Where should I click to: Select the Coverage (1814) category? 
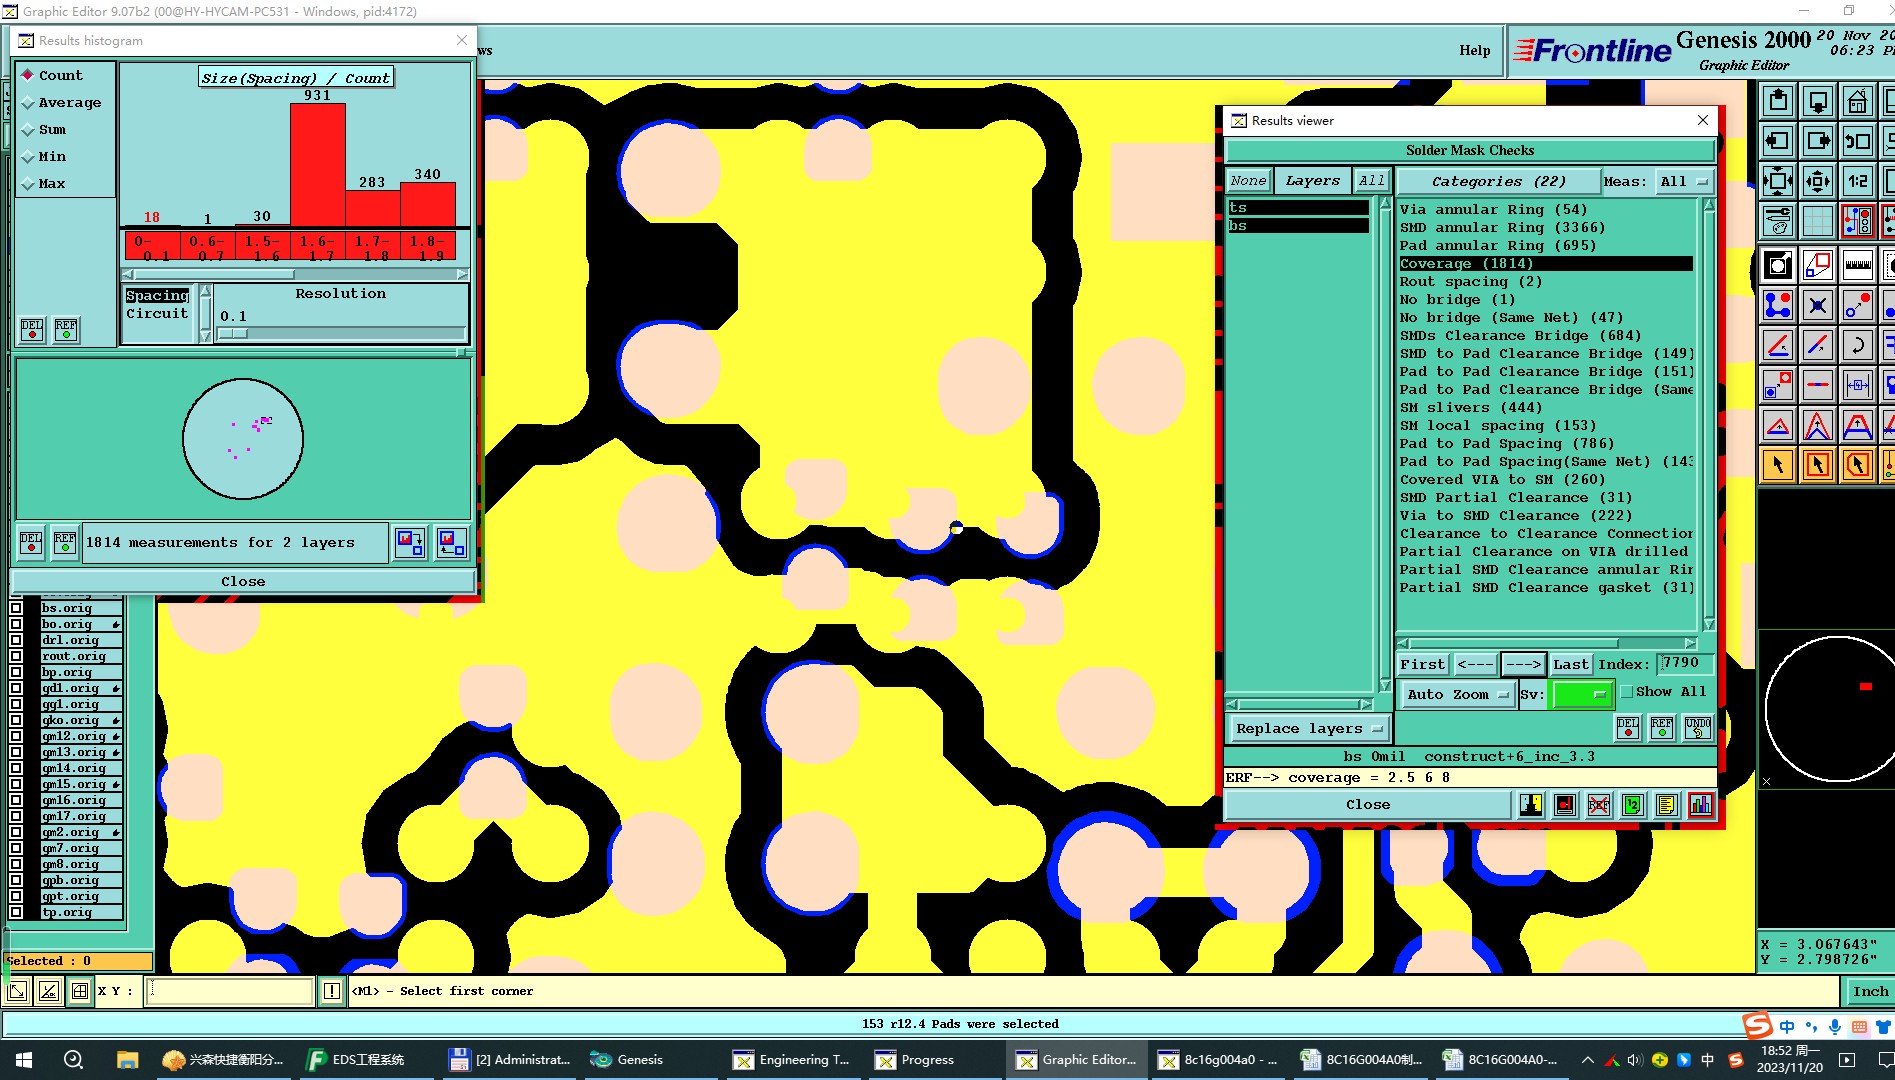pyautogui.click(x=1546, y=264)
